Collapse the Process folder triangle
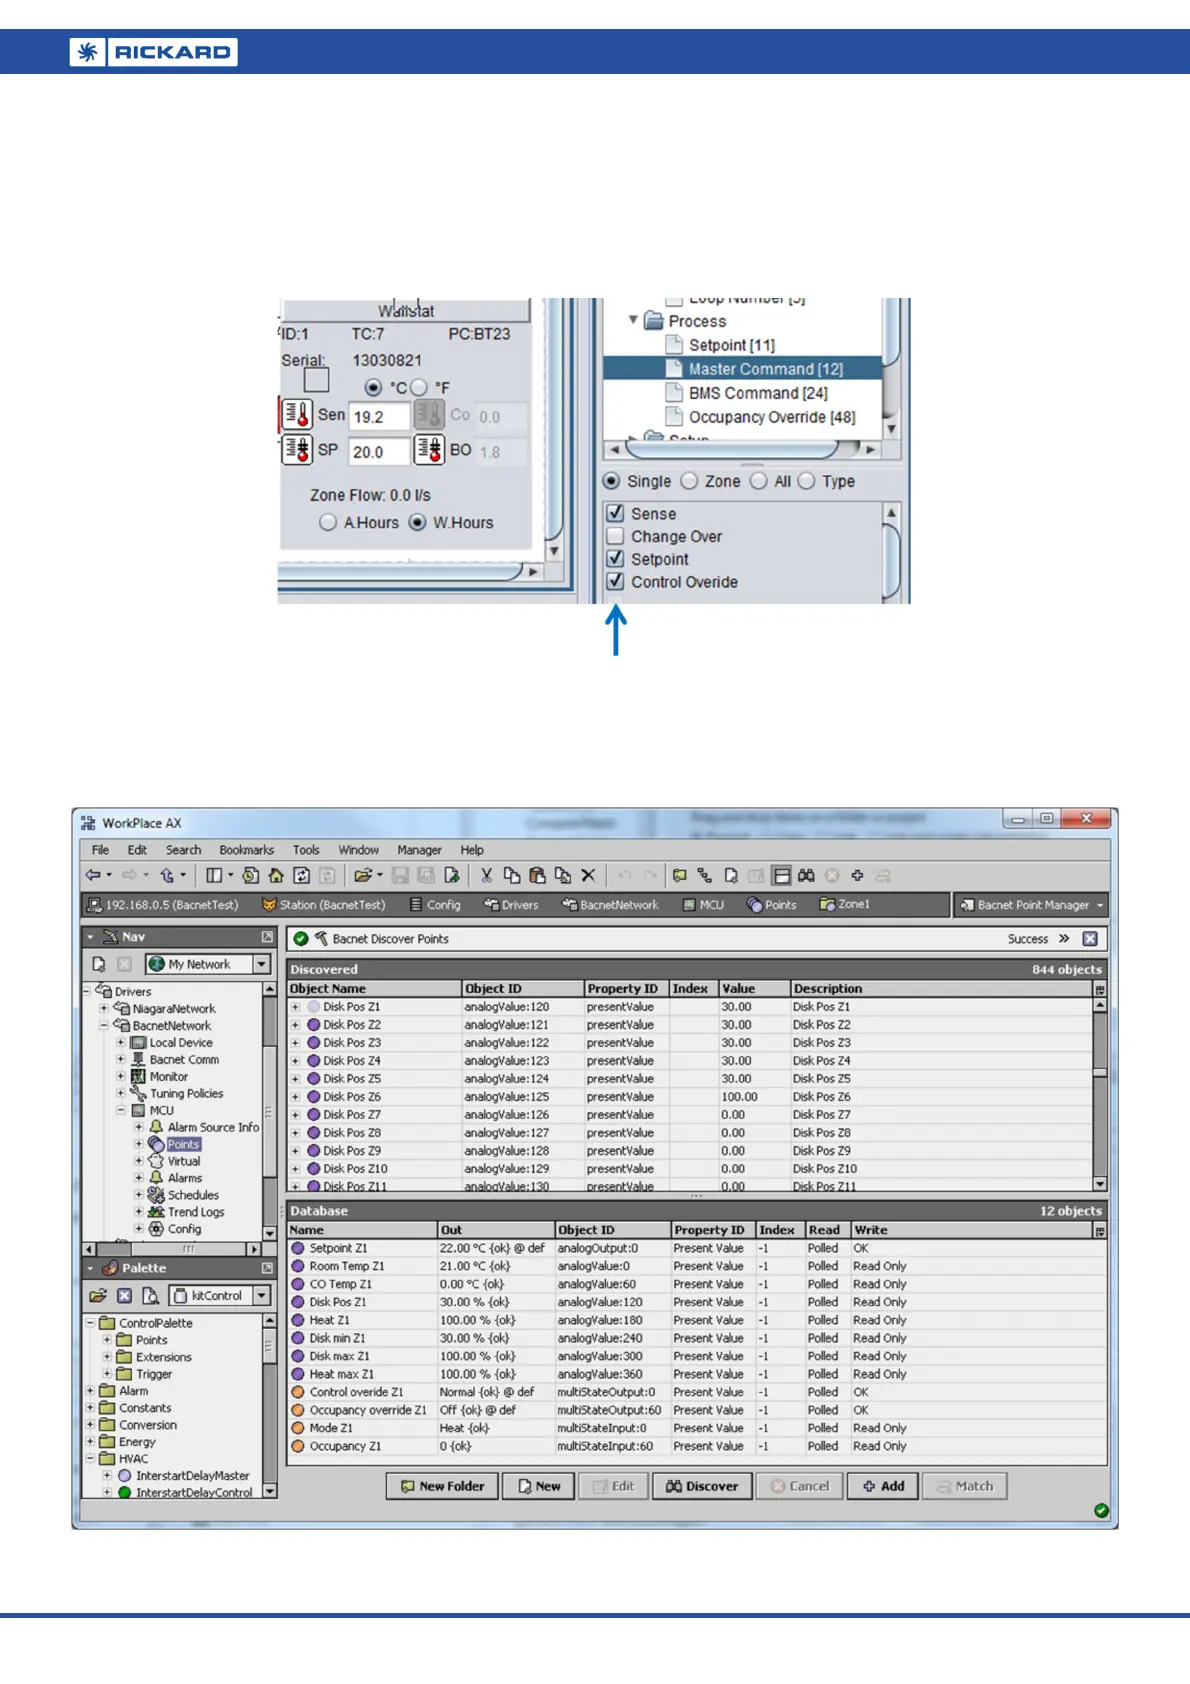This screenshot has width=1190, height=1684. click(x=633, y=320)
